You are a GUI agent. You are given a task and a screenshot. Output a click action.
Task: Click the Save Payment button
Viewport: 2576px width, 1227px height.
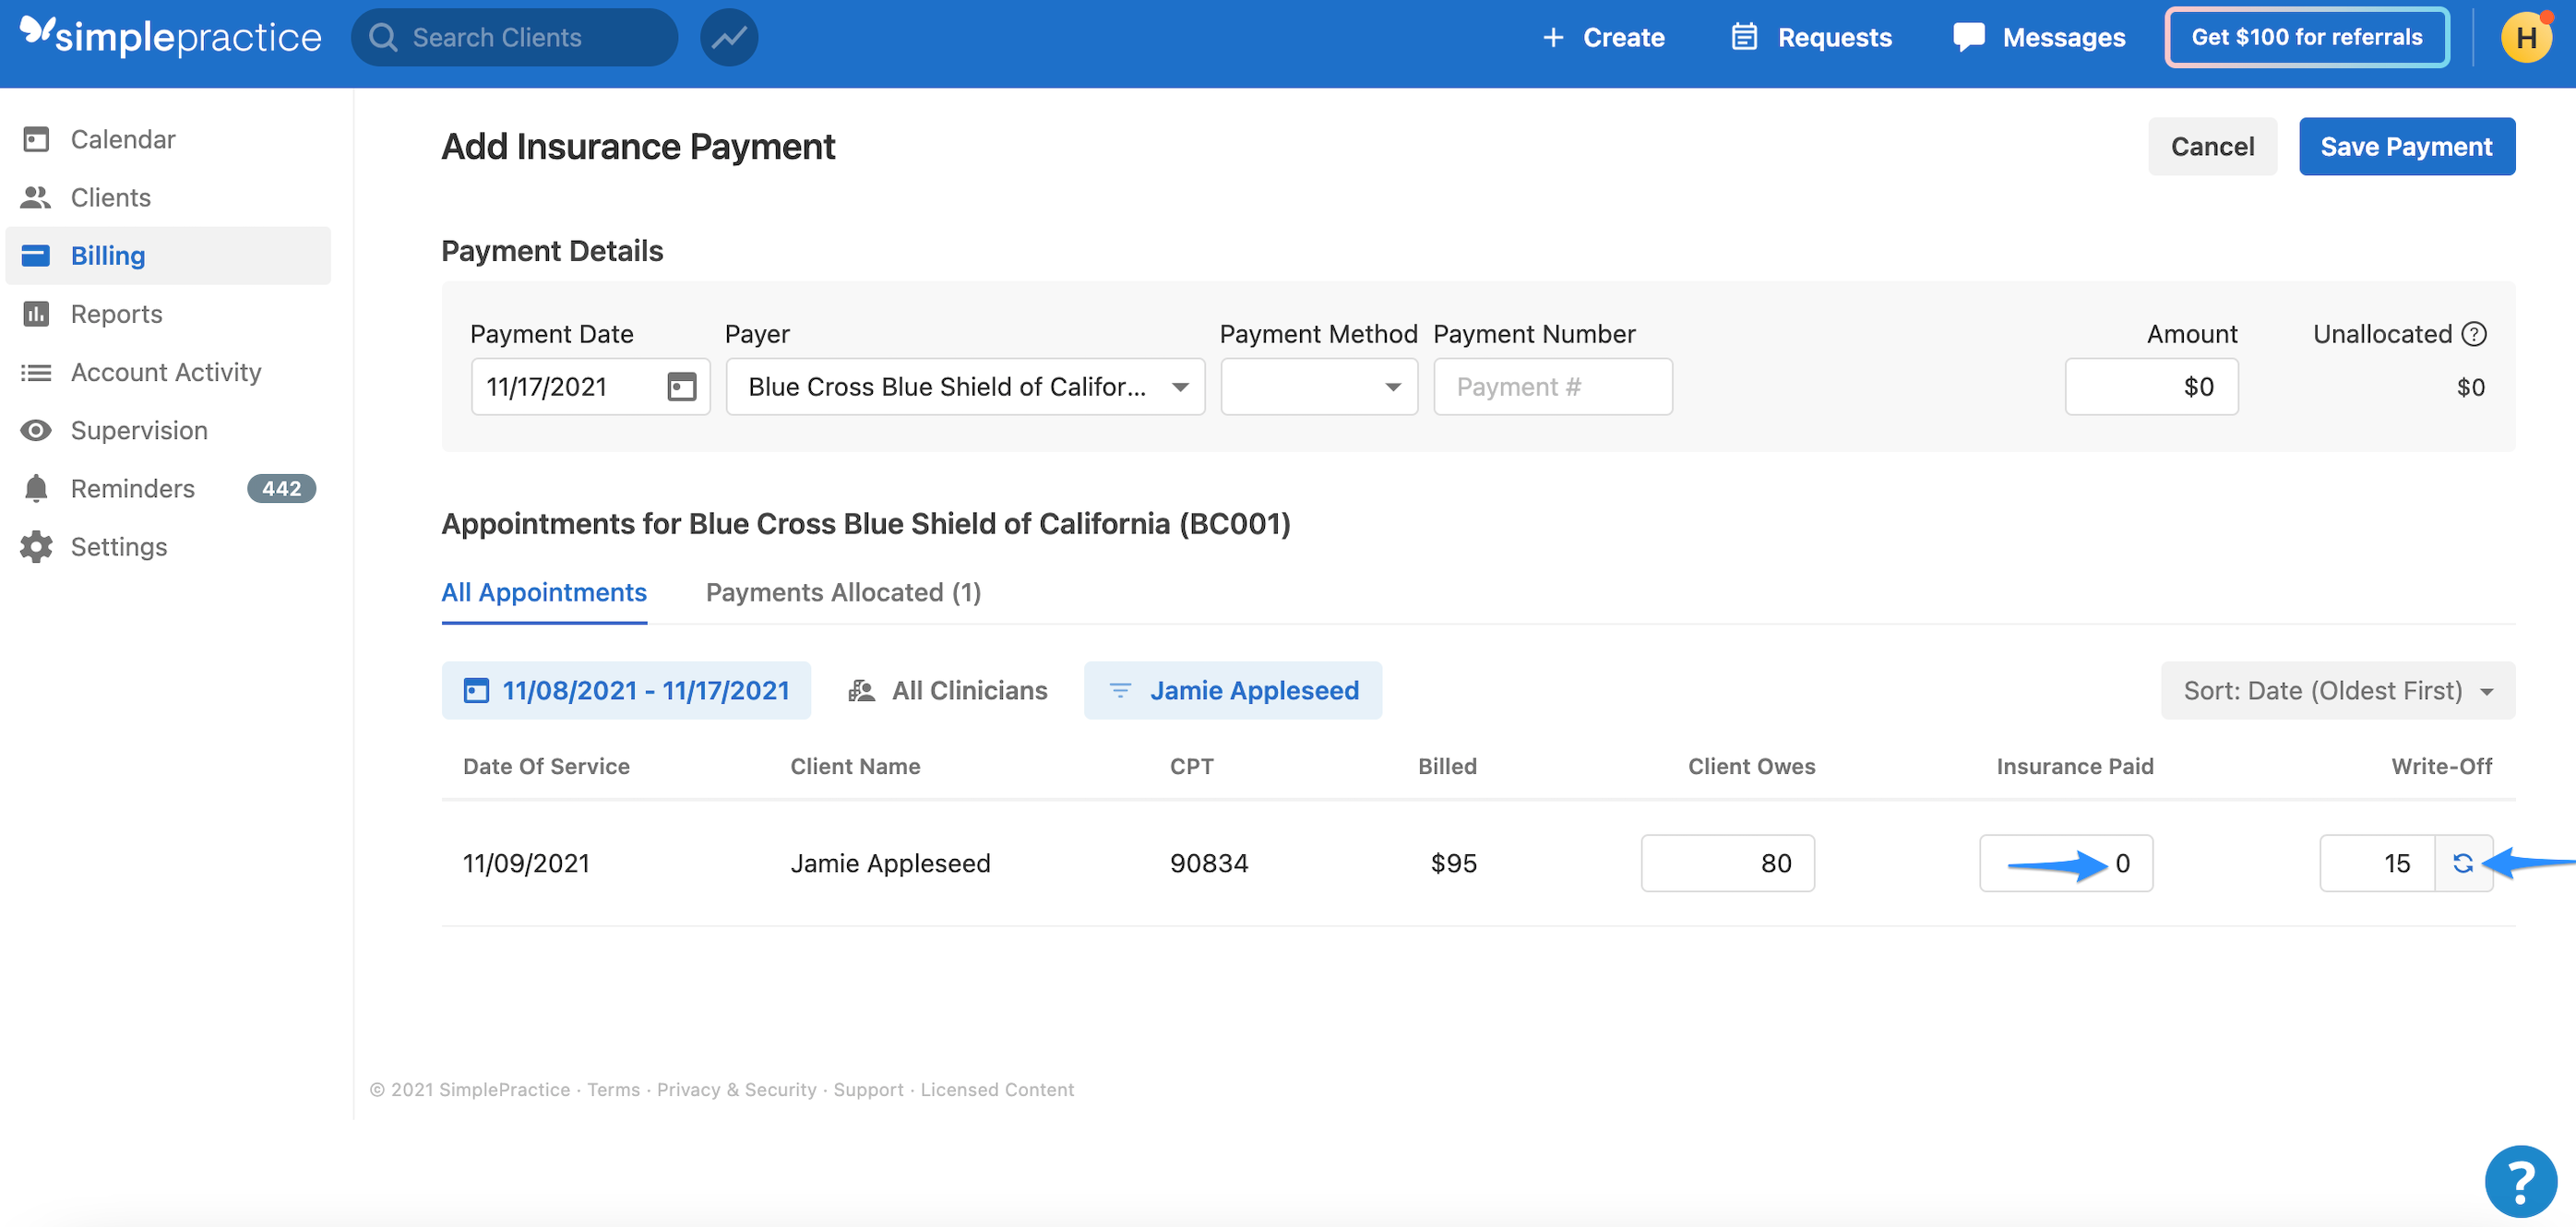2406,146
